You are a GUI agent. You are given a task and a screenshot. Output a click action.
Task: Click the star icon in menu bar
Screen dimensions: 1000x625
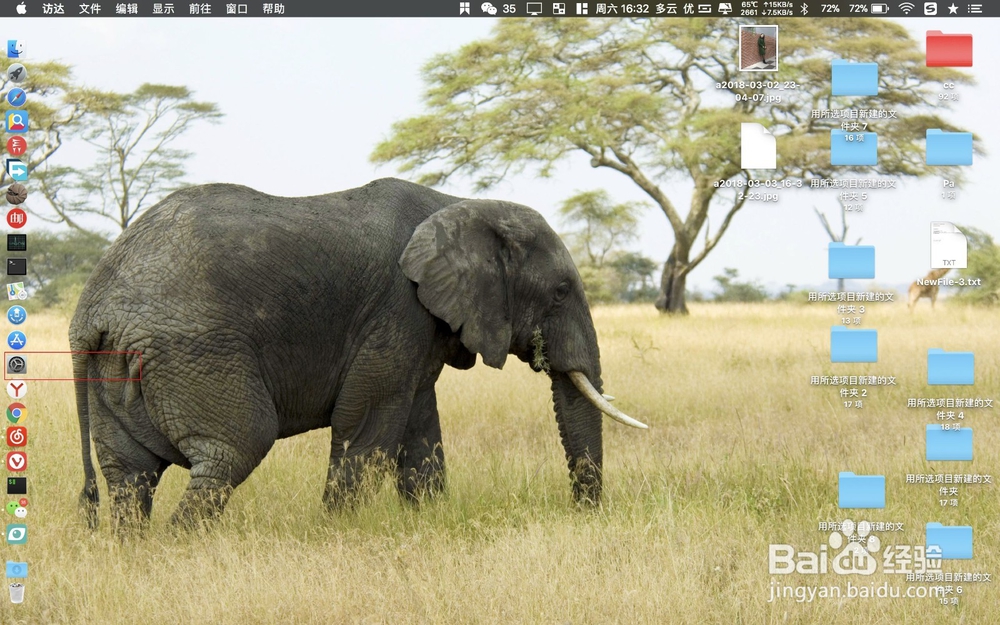pos(953,8)
